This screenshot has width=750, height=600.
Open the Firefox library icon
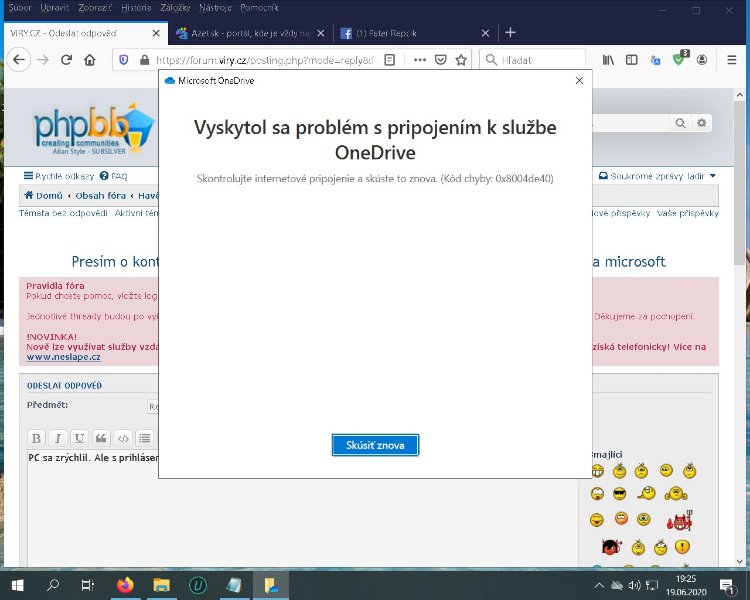click(608, 60)
